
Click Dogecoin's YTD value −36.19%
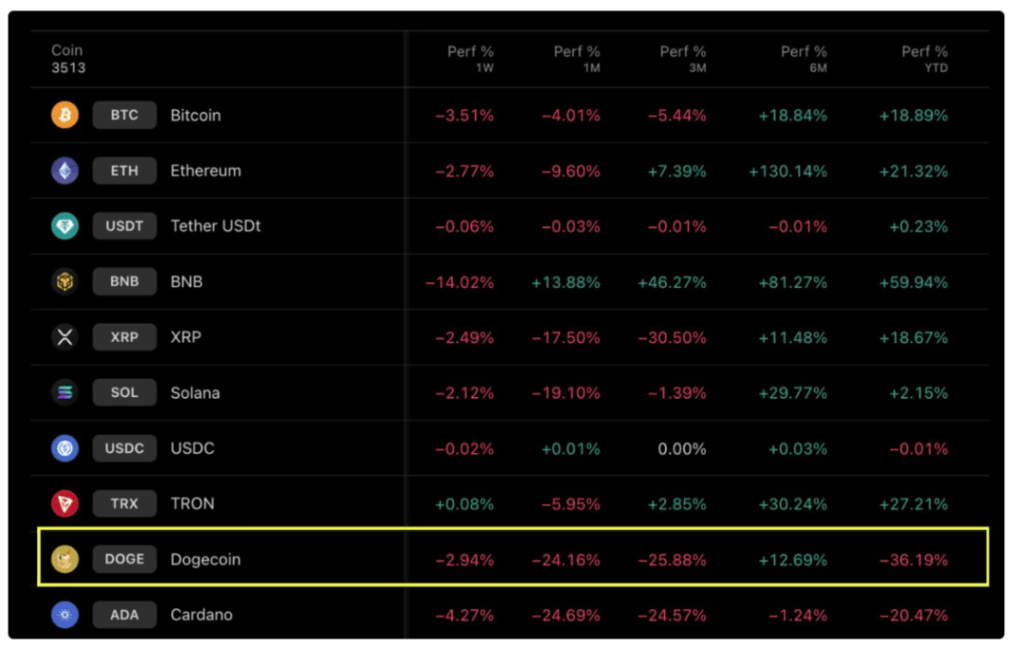pyautogui.click(x=919, y=560)
